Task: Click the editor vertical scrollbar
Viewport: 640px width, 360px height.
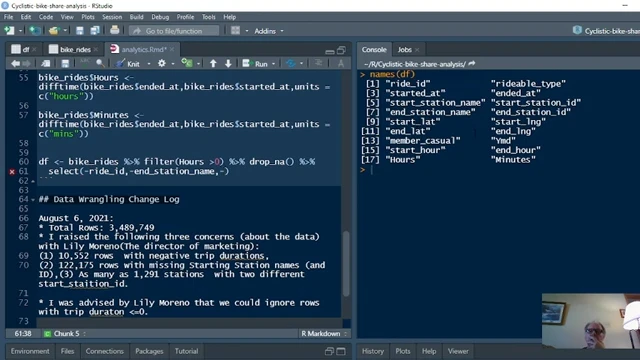Action: [346, 264]
